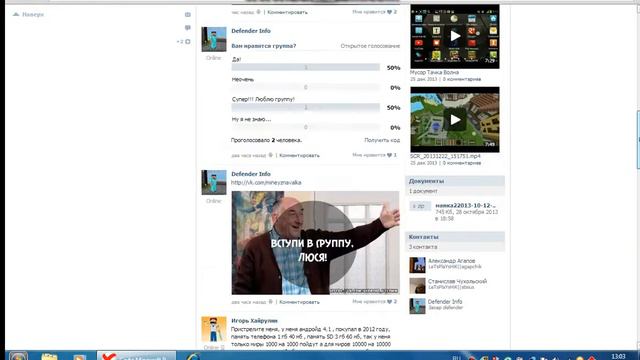
Task: Click Комментировать under the poll post
Action: point(299,156)
